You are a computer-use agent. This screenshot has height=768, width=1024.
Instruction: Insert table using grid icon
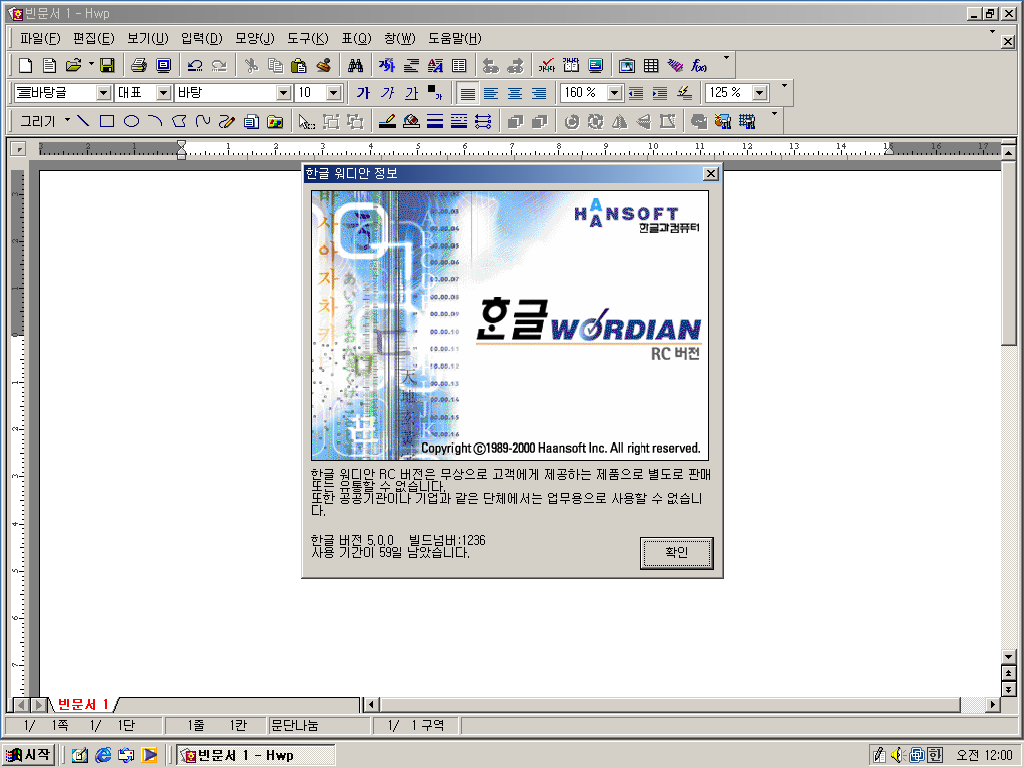click(x=651, y=65)
